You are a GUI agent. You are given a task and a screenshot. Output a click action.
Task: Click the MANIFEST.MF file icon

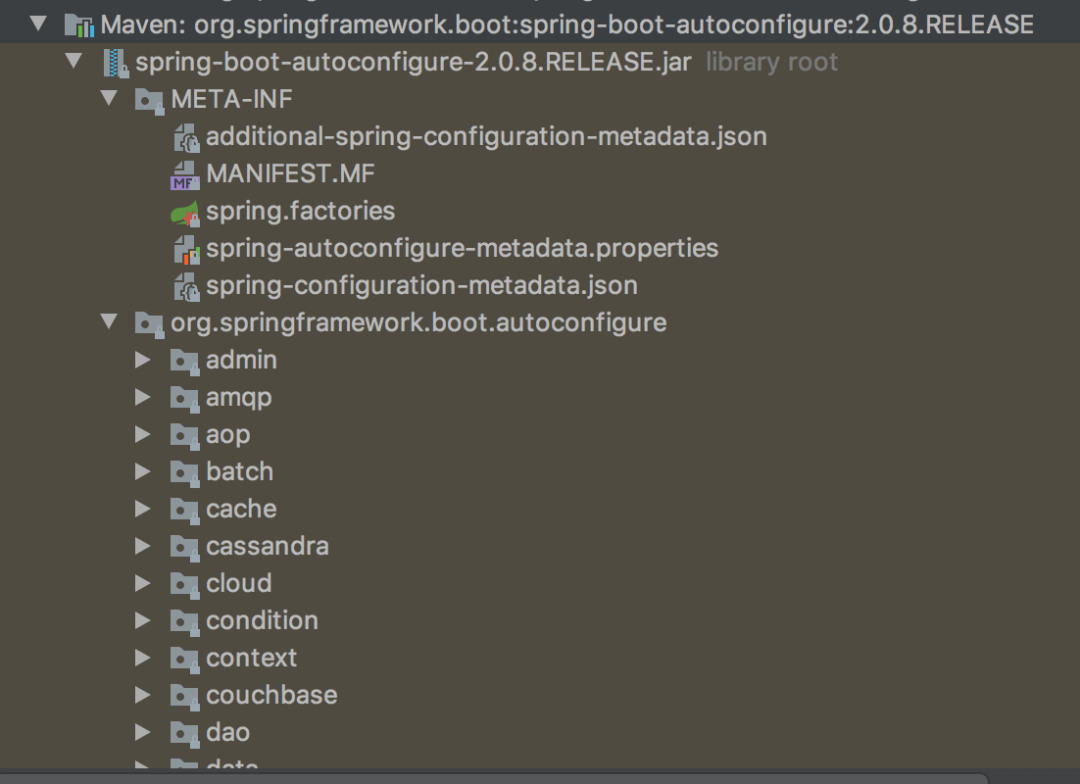point(186,175)
